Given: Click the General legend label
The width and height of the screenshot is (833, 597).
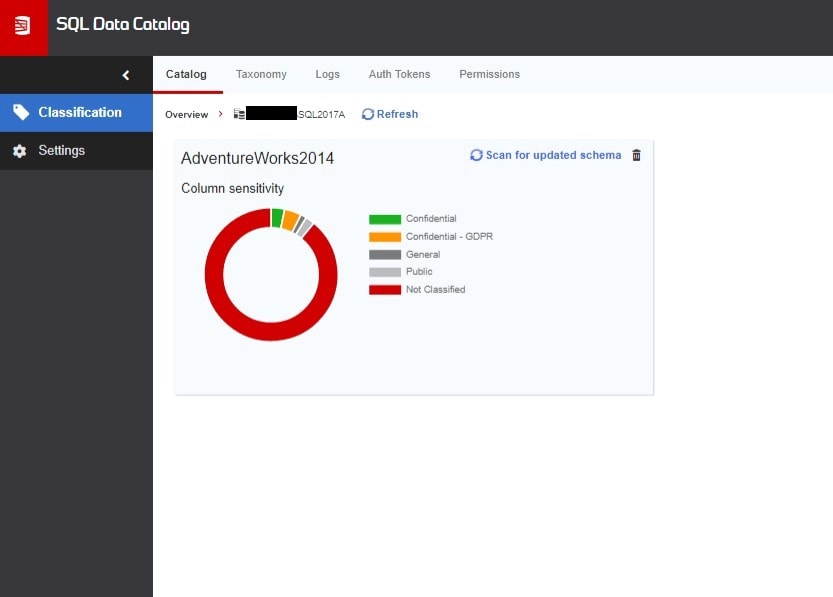Looking at the screenshot, I should [x=423, y=255].
